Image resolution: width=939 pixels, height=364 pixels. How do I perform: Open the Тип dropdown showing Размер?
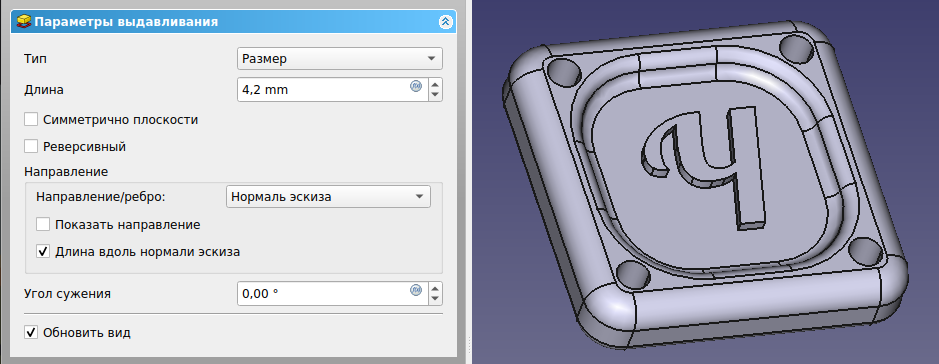340,59
